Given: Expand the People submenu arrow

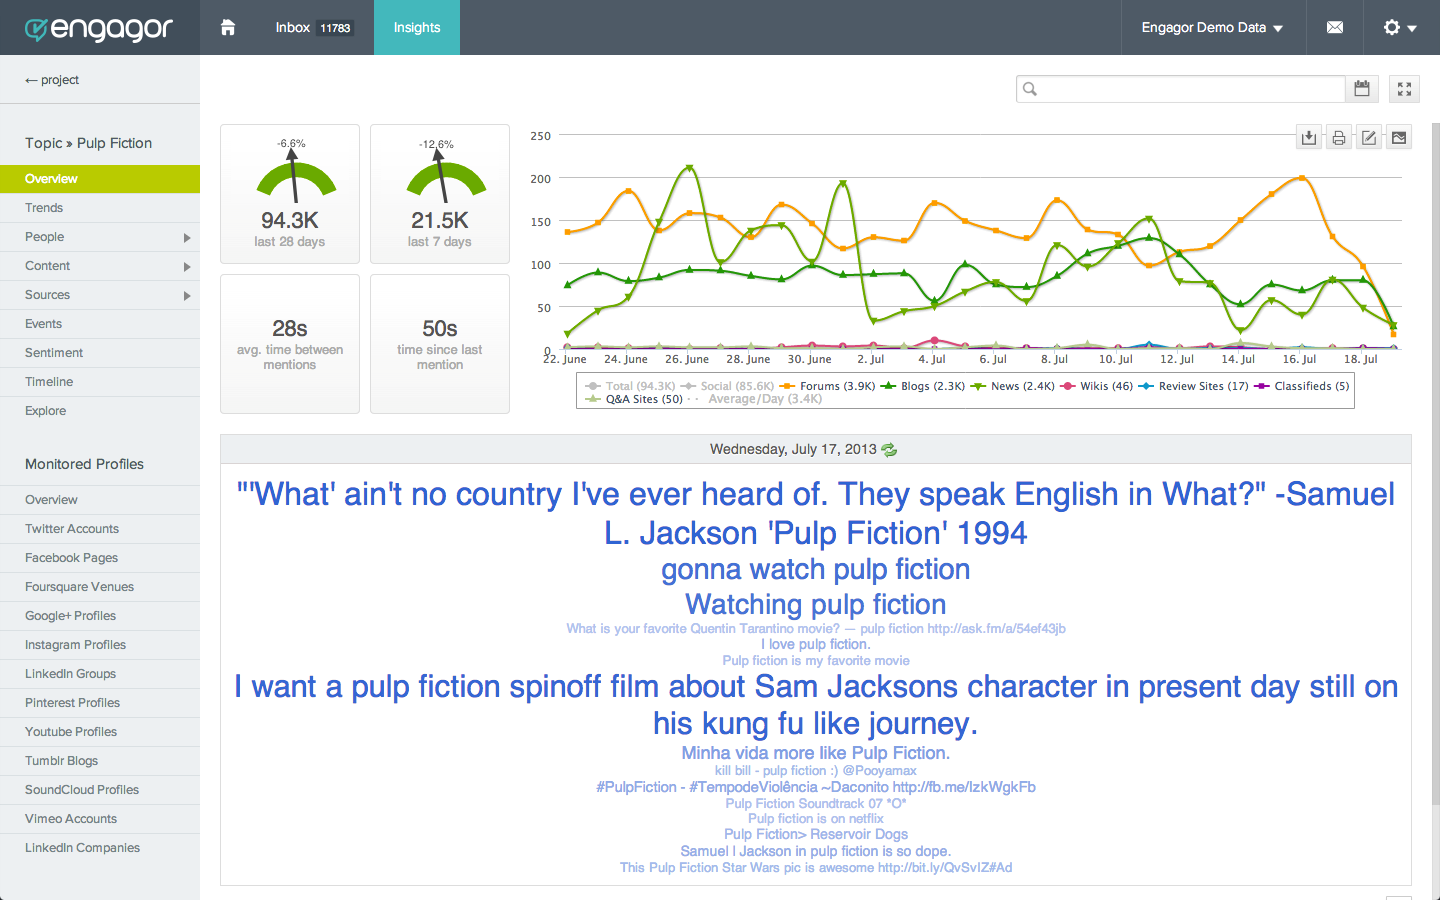Looking at the screenshot, I should 187,237.
